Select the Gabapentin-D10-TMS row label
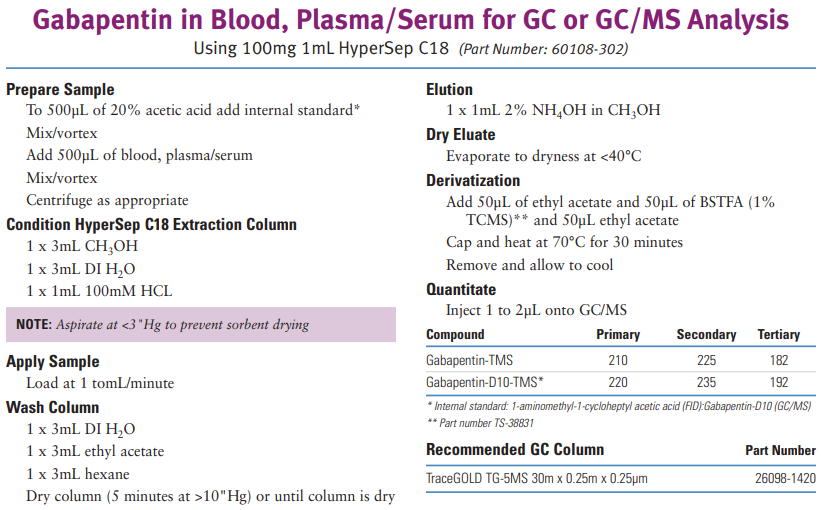The image size is (821, 510). [x=484, y=383]
